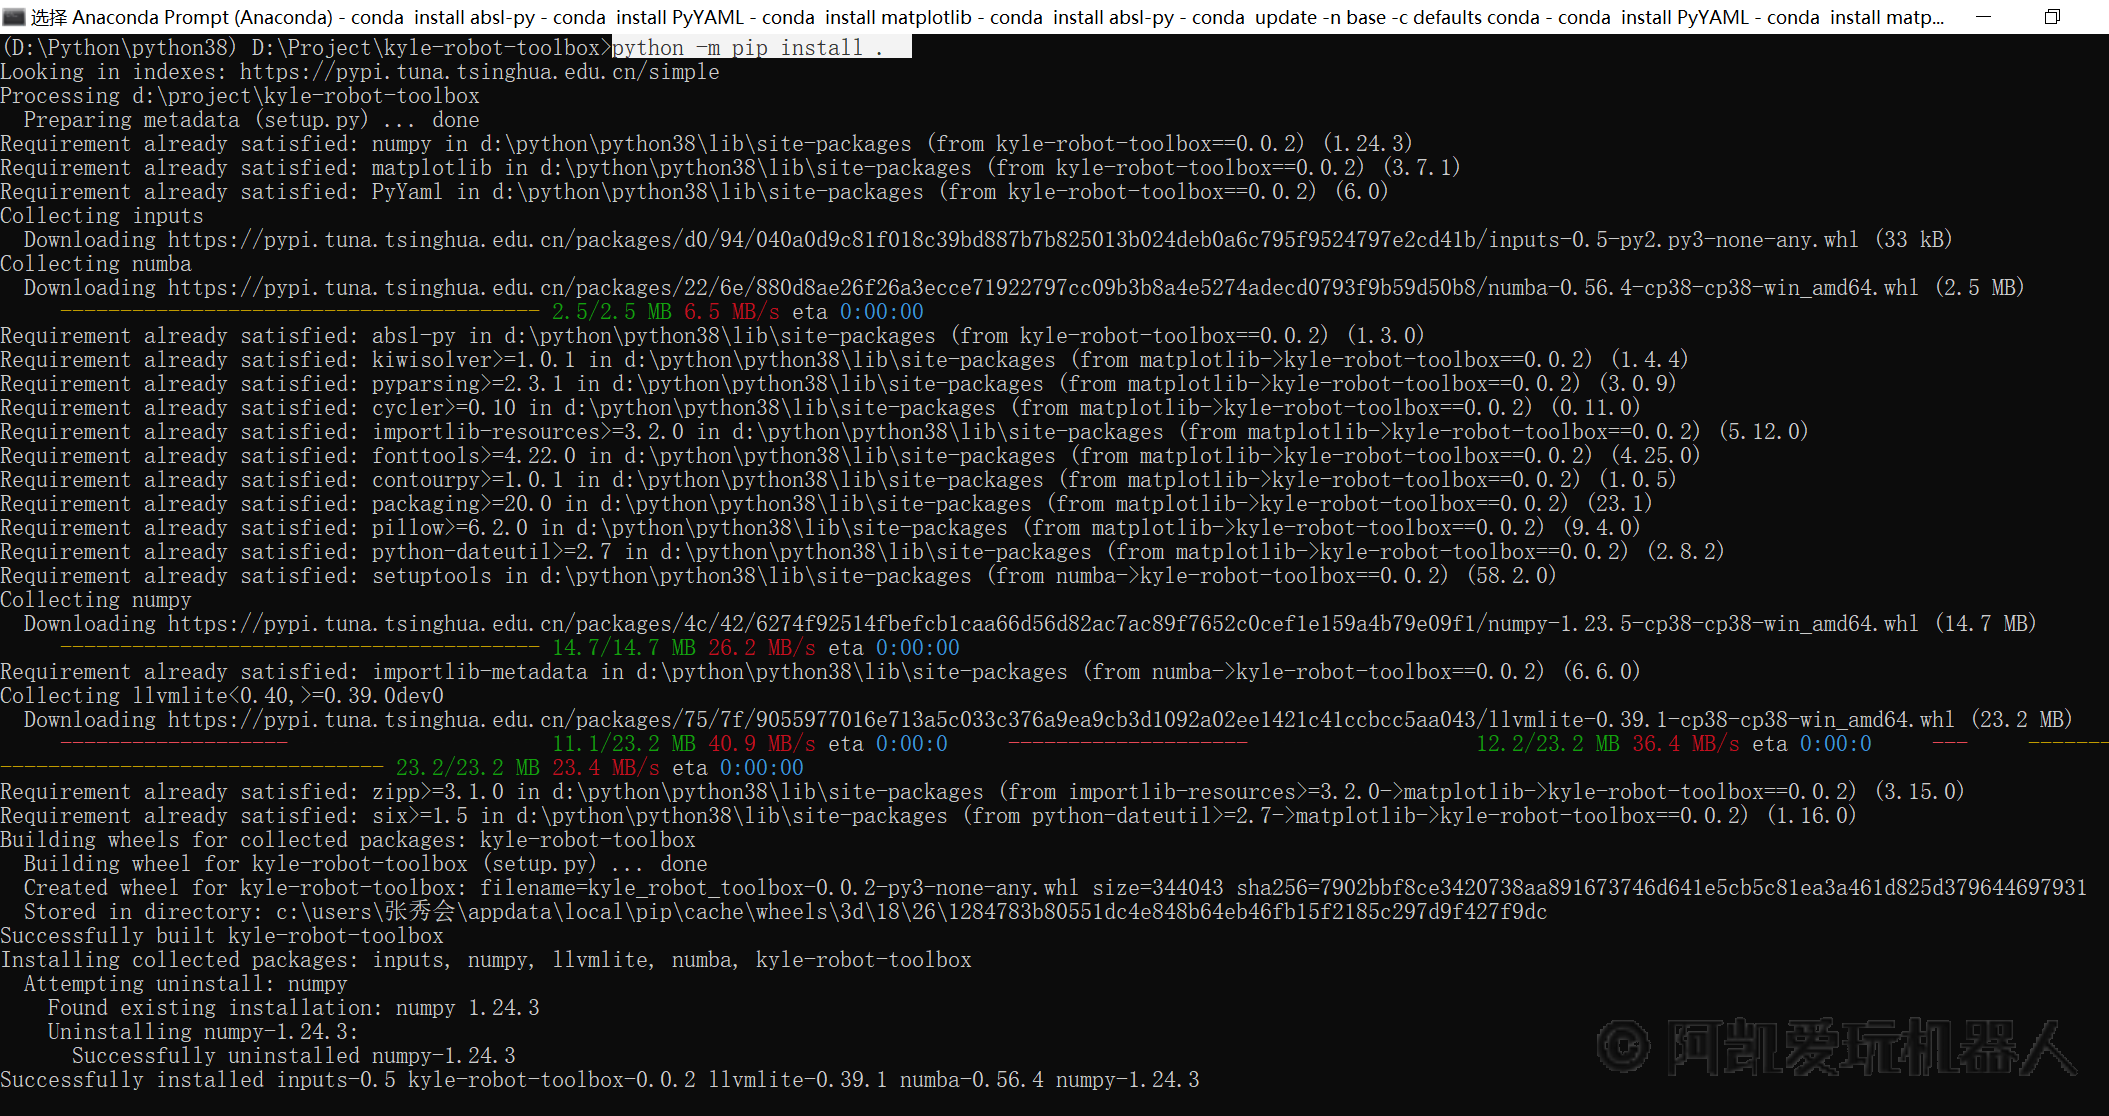The height and width of the screenshot is (1116, 2109).
Task: Click the pypi tuna tsinghua simple index URL
Action: click(479, 72)
